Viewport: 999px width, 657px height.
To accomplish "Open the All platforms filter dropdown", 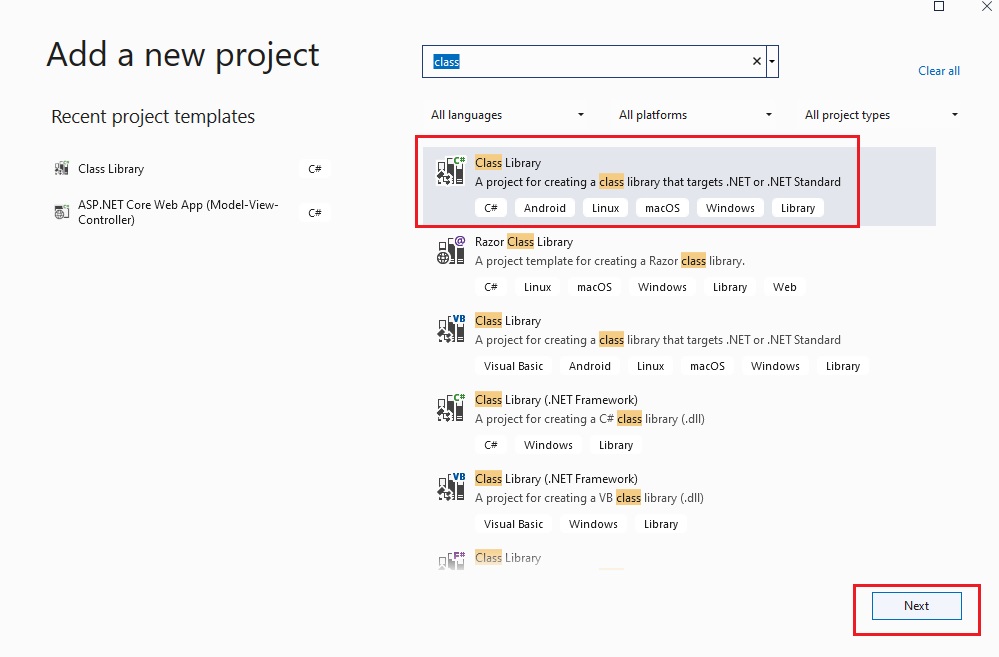I will pyautogui.click(x=695, y=115).
